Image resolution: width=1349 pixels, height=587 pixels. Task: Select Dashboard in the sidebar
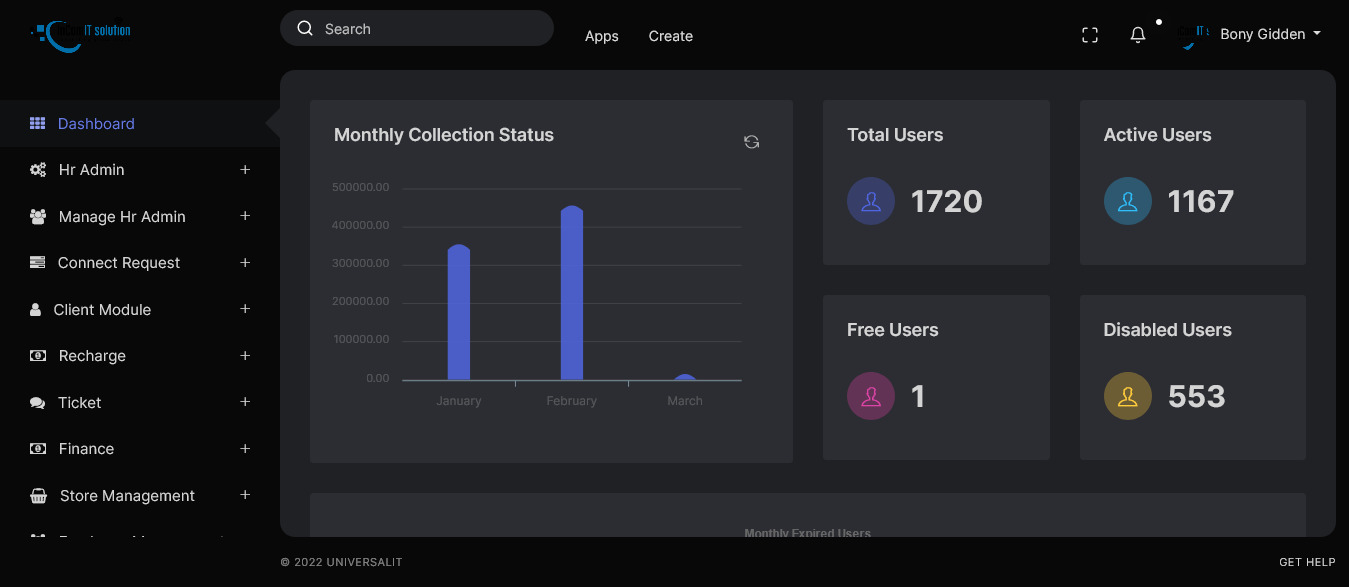click(x=96, y=124)
